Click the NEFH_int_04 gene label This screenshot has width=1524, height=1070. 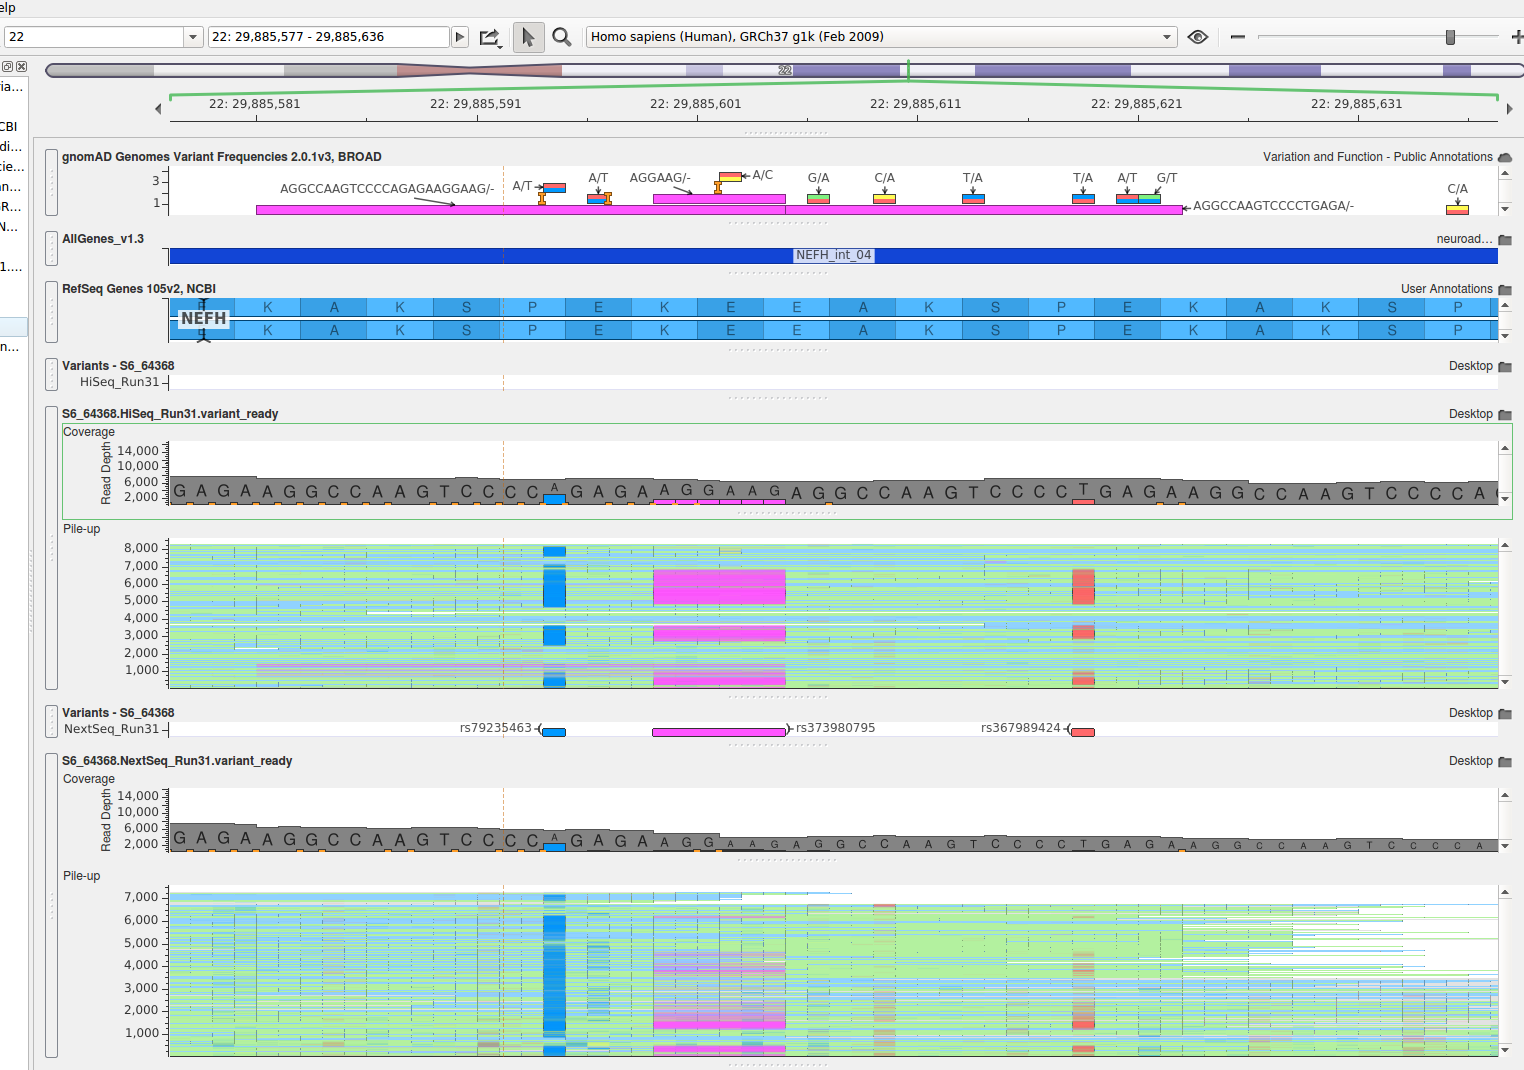tap(833, 255)
